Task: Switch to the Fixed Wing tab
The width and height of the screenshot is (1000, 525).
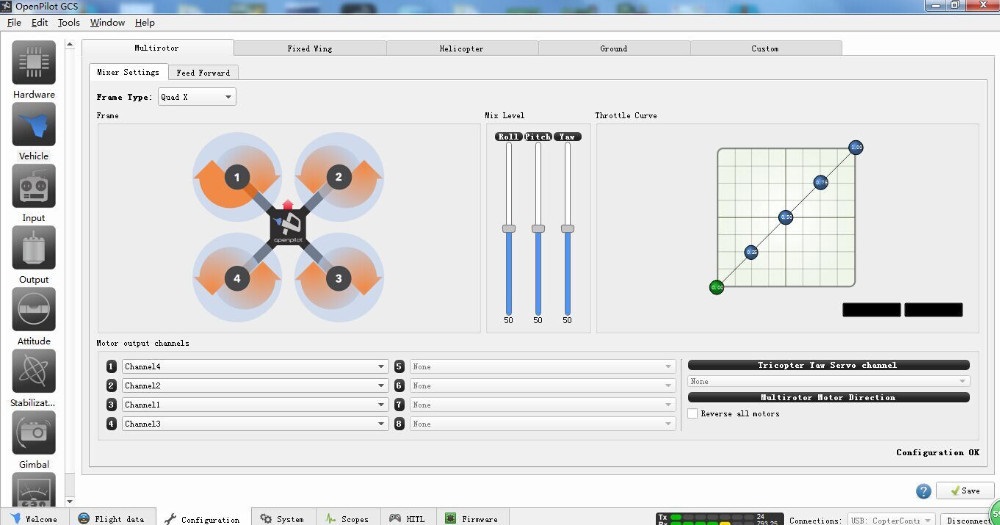Action: pyautogui.click(x=310, y=48)
